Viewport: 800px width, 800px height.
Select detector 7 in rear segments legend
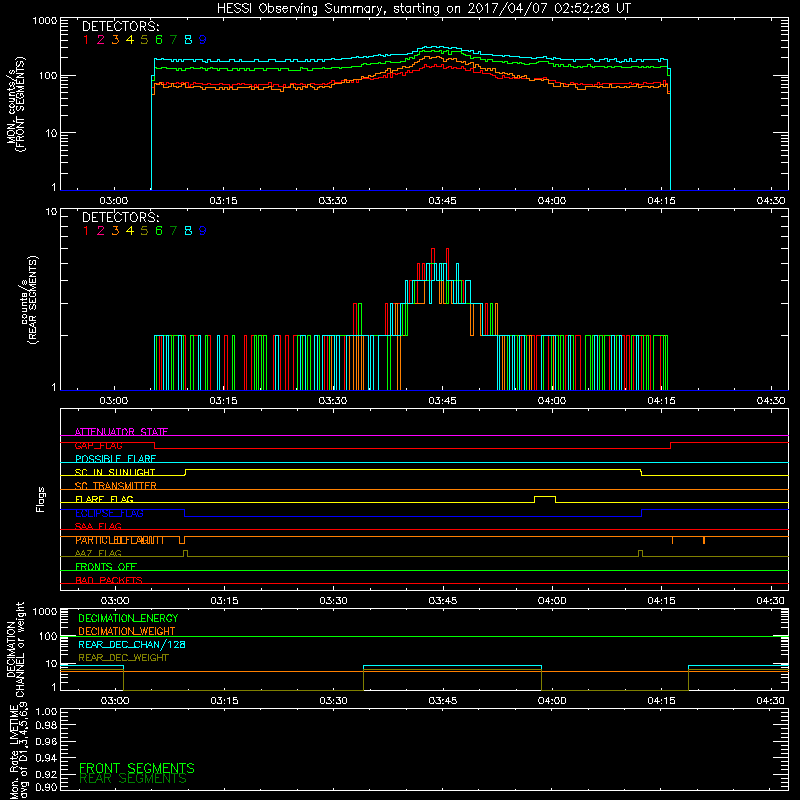point(173,231)
